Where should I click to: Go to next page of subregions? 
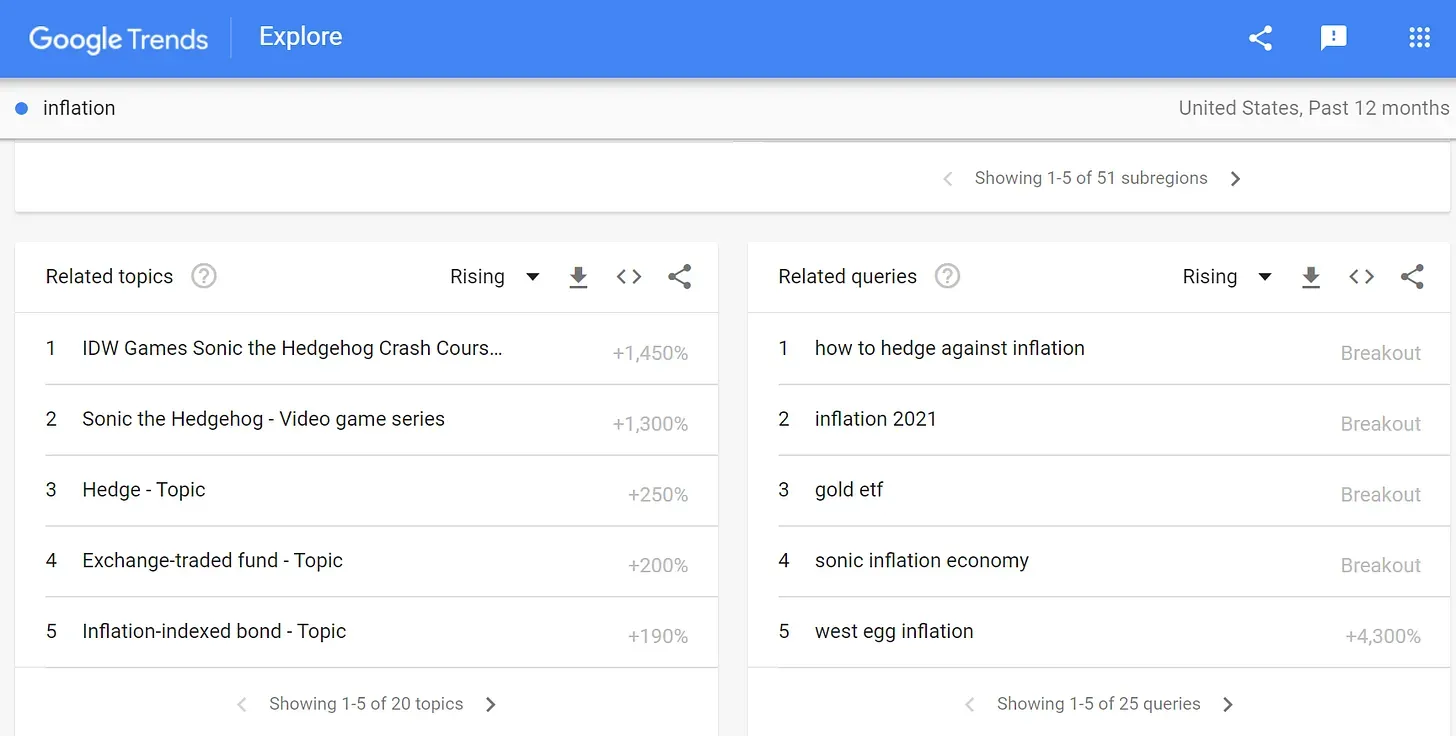pyautogui.click(x=1235, y=179)
